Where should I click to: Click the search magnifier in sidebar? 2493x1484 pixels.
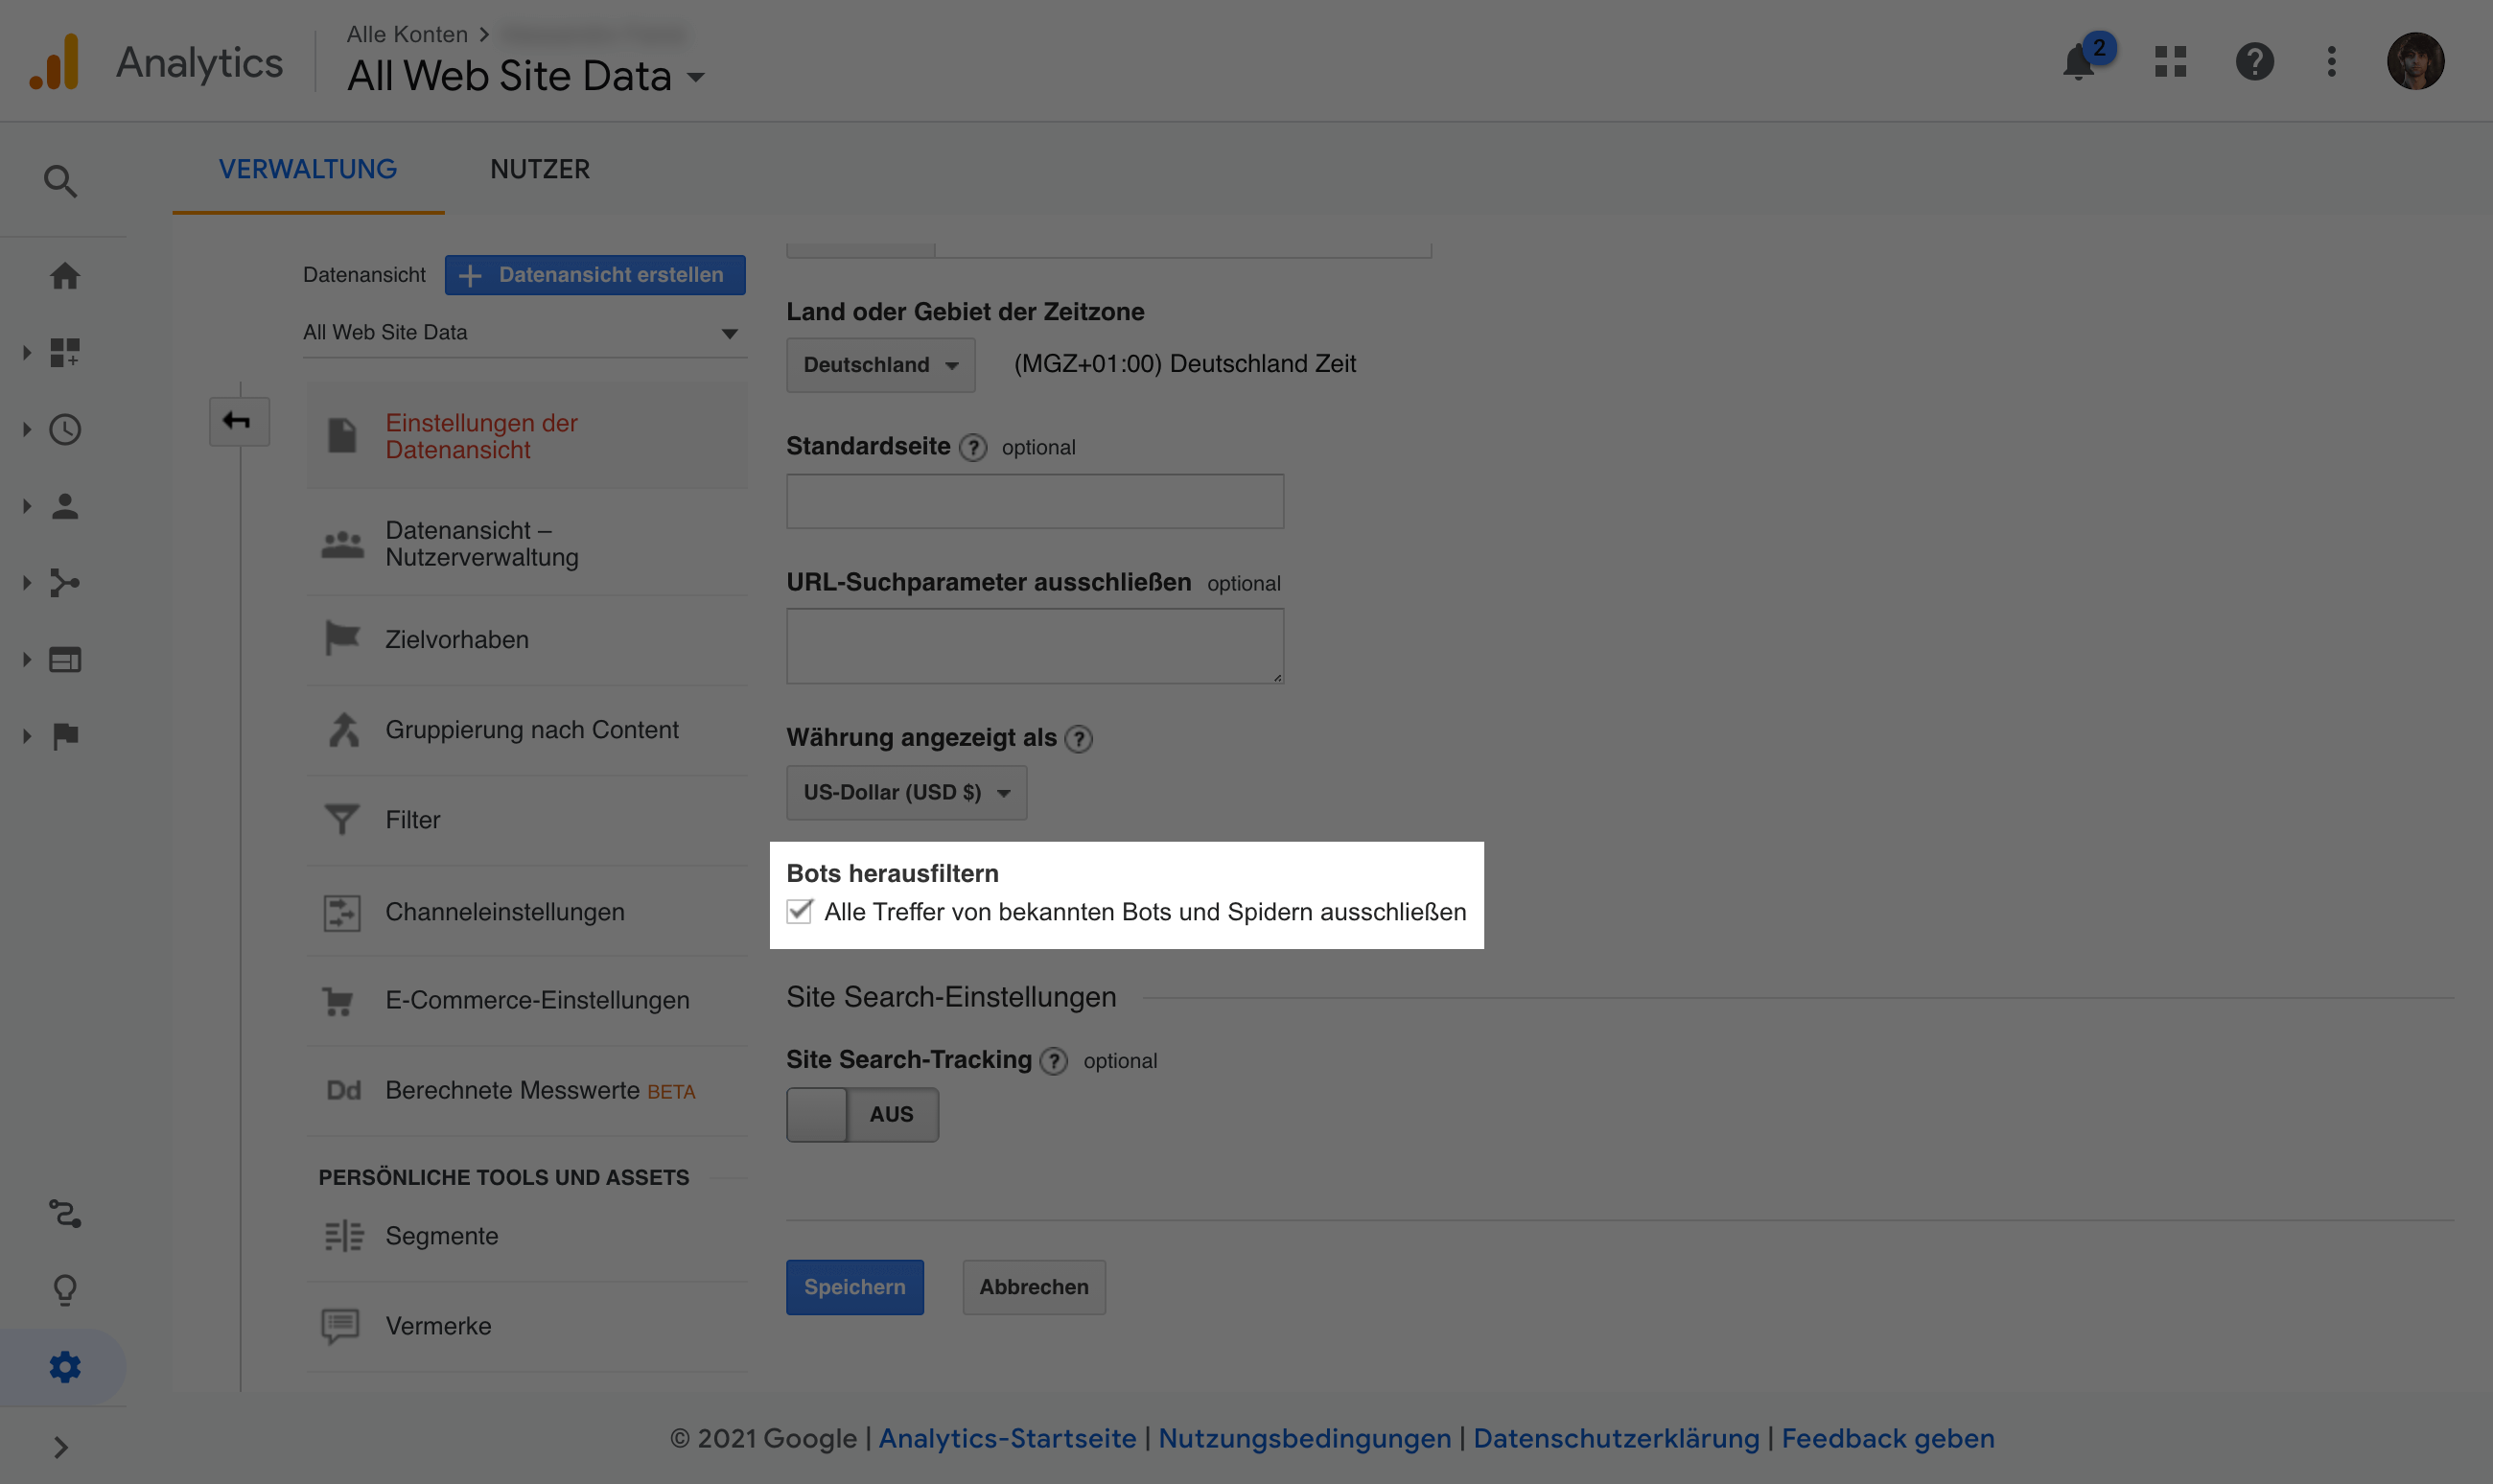point(61,181)
